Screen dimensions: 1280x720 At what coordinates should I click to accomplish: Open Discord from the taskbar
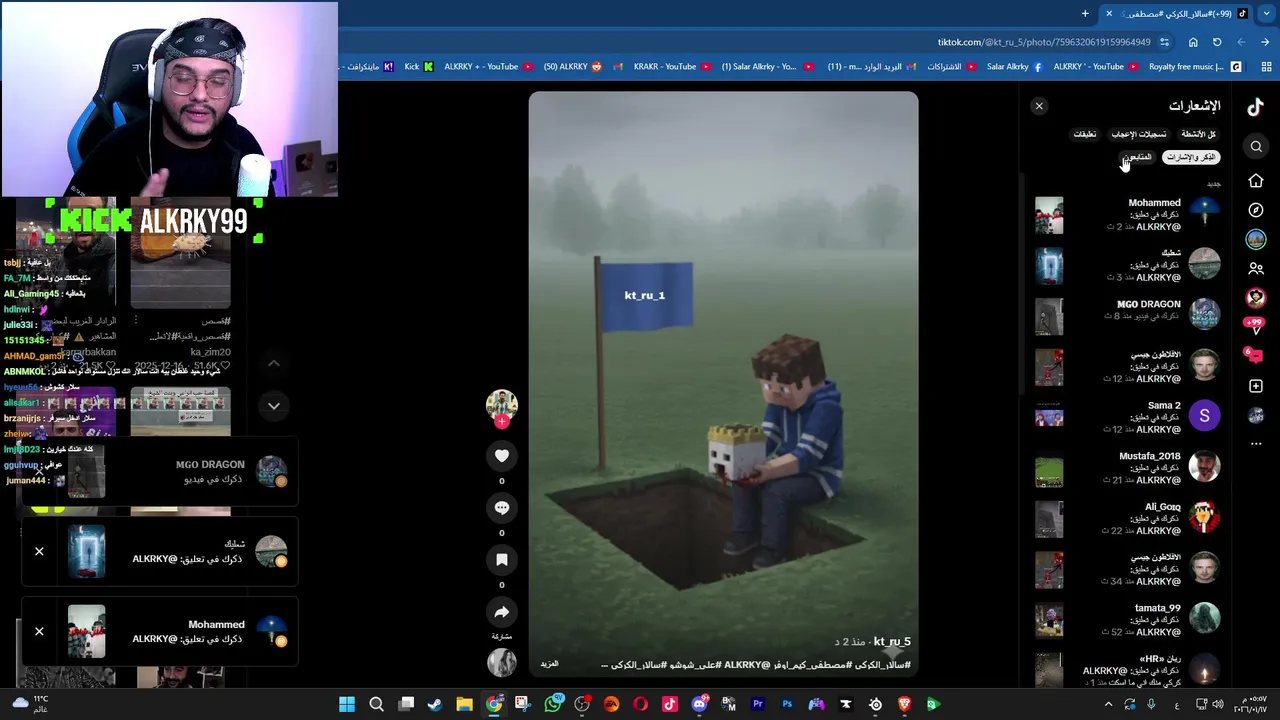(699, 704)
